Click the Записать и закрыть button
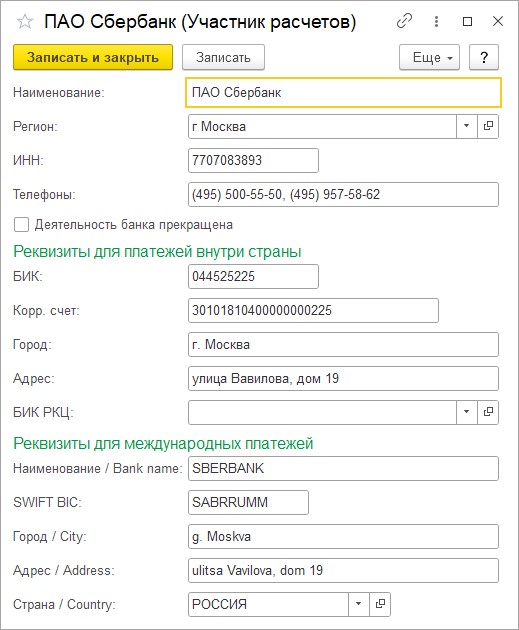This screenshot has width=519, height=630. (93, 57)
